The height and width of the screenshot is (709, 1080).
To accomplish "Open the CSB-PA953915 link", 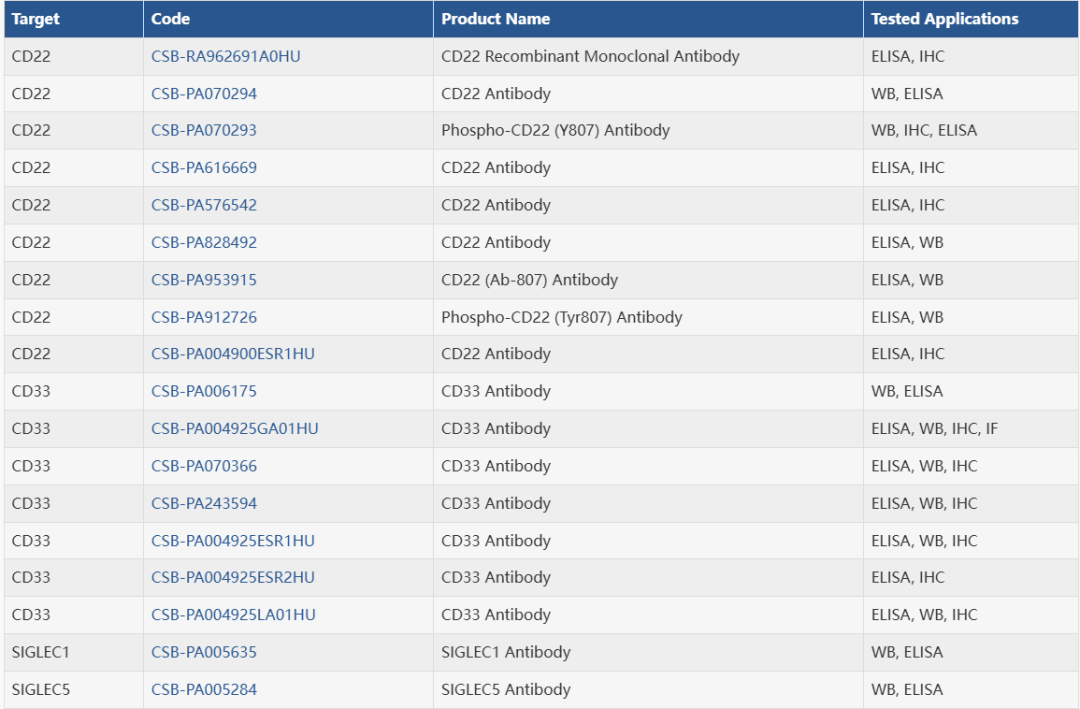I will 204,280.
